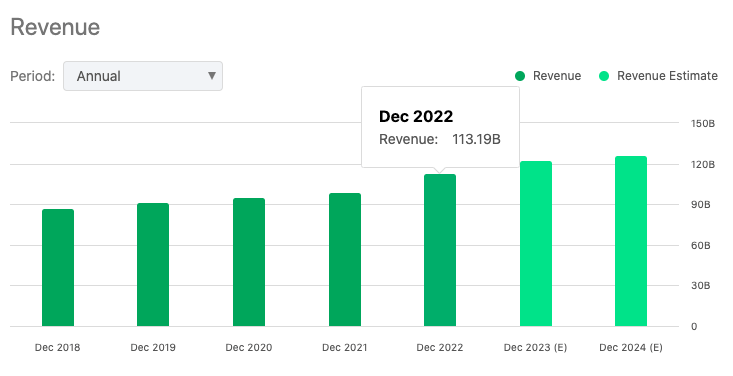733x376 pixels.
Task: Select the Dec 2022 revenue bar
Action: (440, 250)
